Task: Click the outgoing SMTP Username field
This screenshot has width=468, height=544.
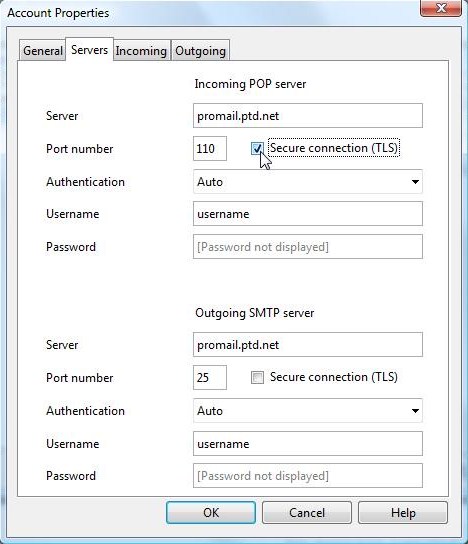Action: click(308, 443)
